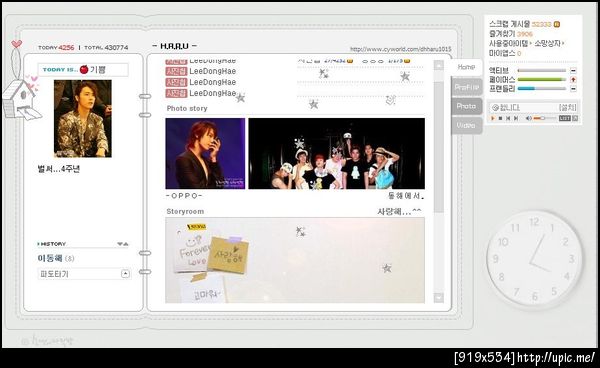This screenshot has width=600, height=368.
Task: Click scrollbar up arrow in main panel
Action: 439,65
